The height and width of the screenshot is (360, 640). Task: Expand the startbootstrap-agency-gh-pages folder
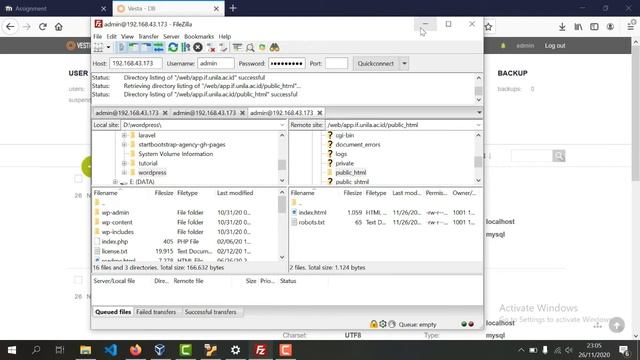point(124,144)
